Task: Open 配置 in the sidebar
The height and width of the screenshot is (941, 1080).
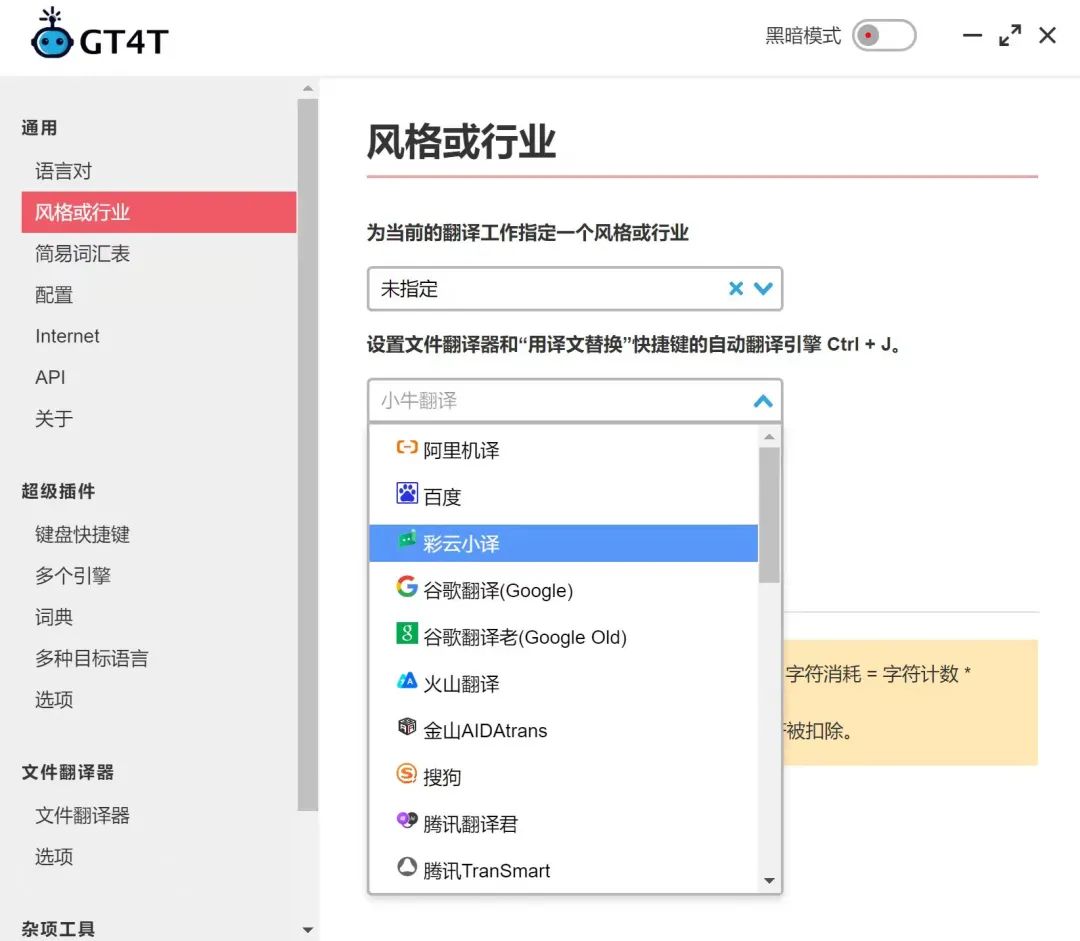Action: click(x=158, y=295)
